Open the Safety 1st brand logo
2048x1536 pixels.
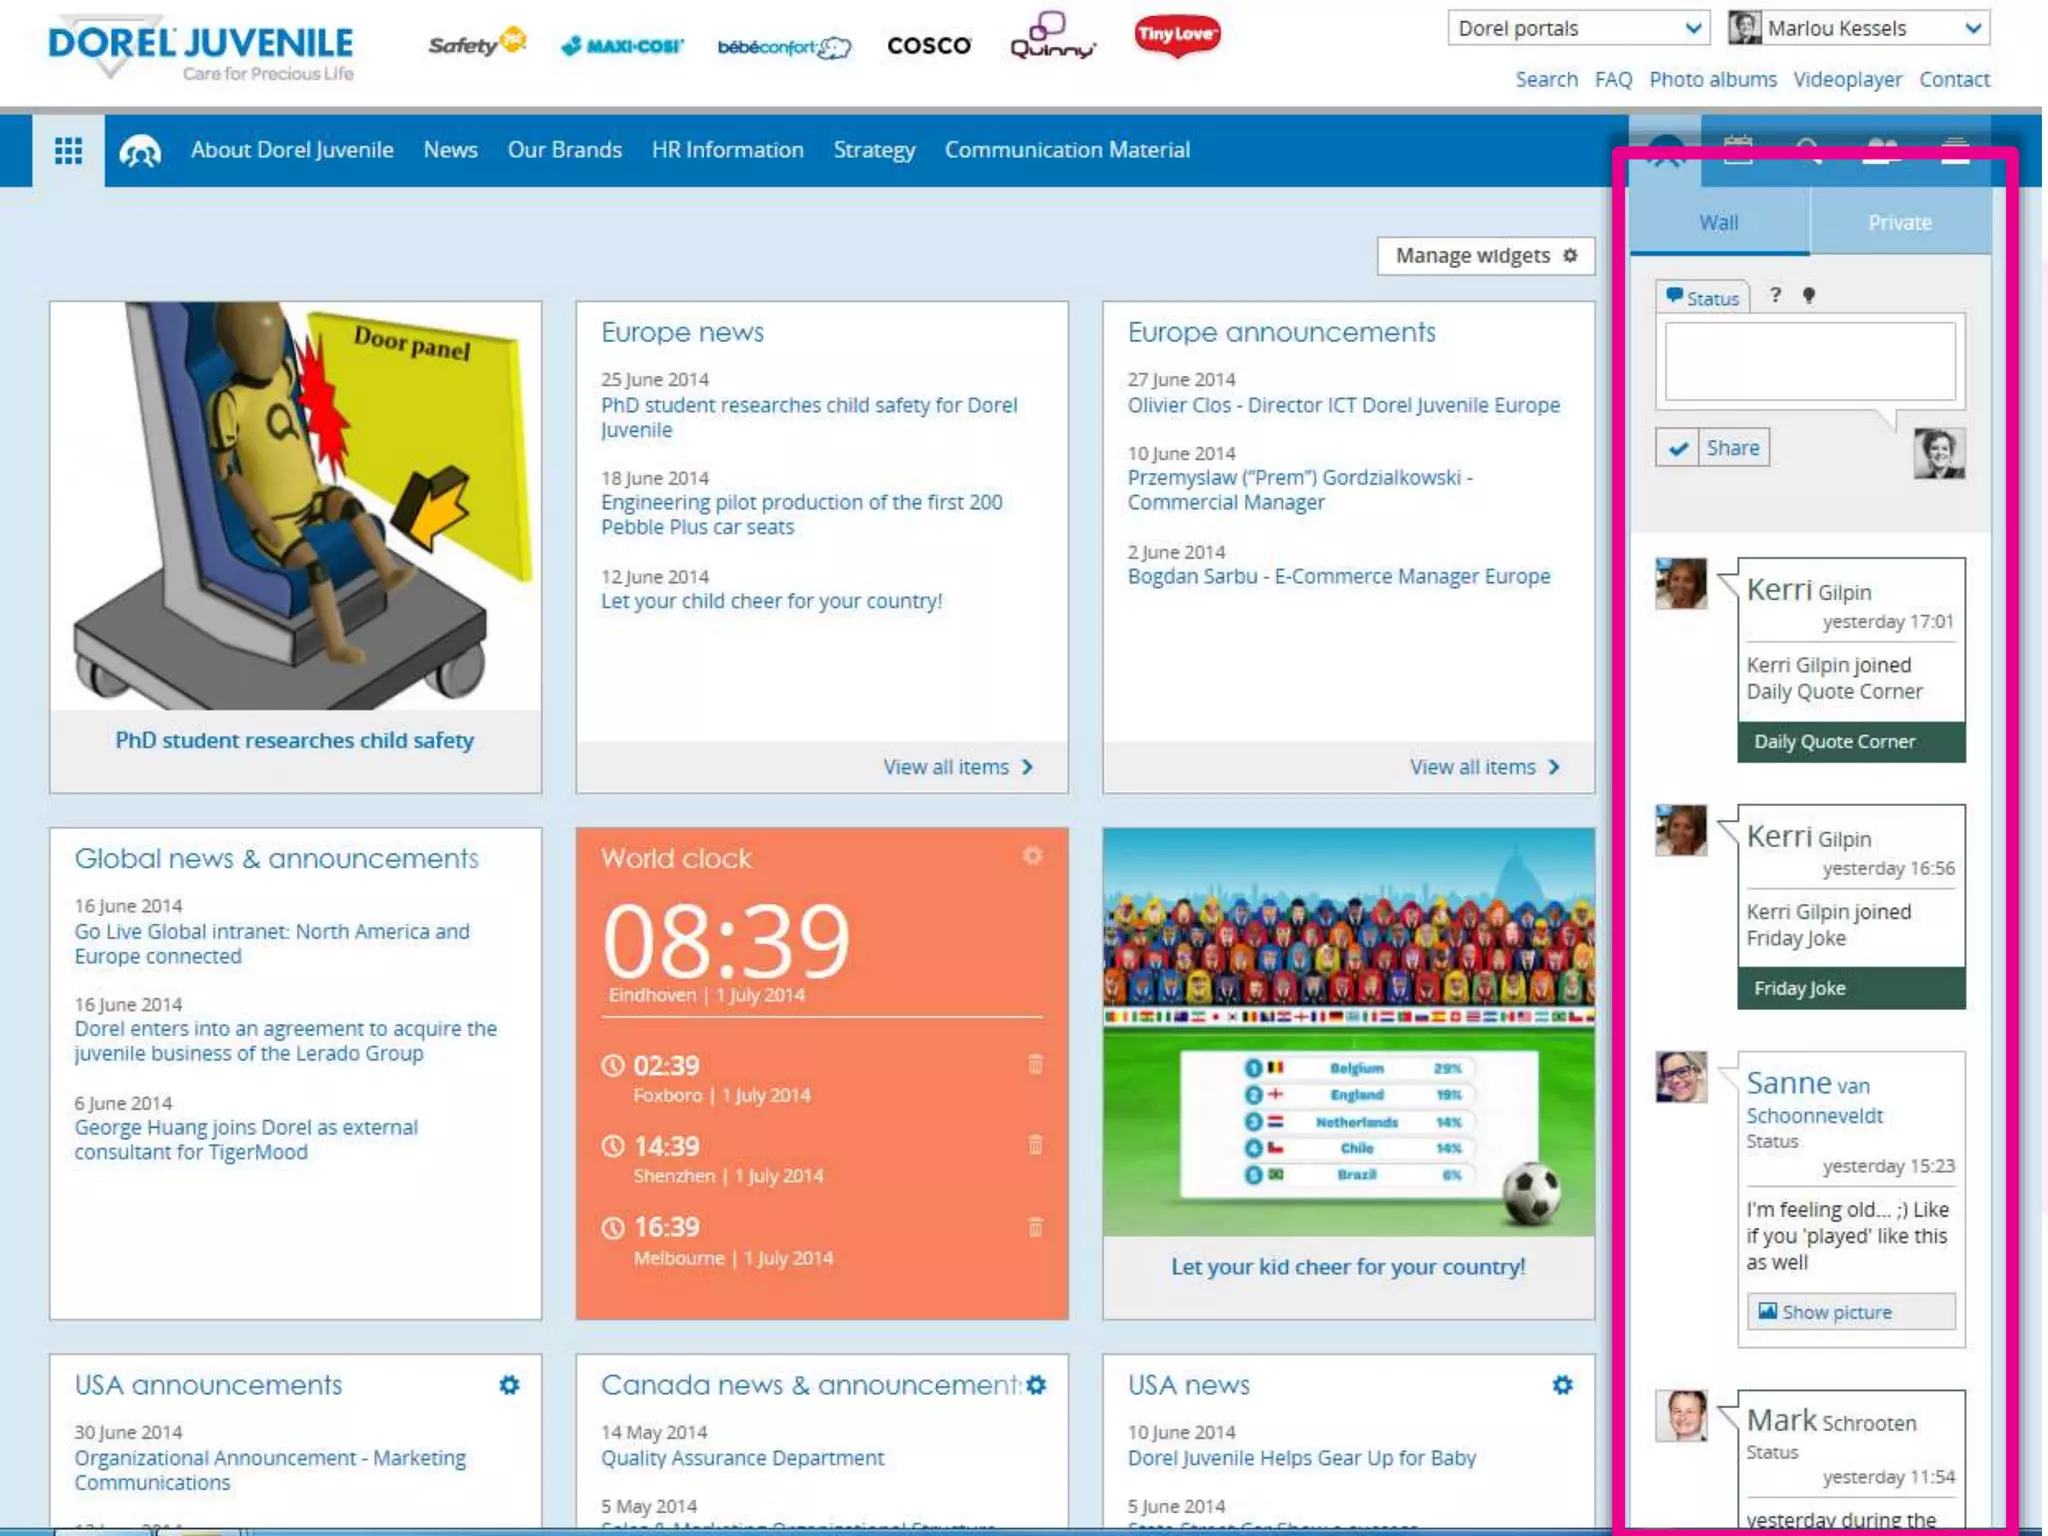477,43
